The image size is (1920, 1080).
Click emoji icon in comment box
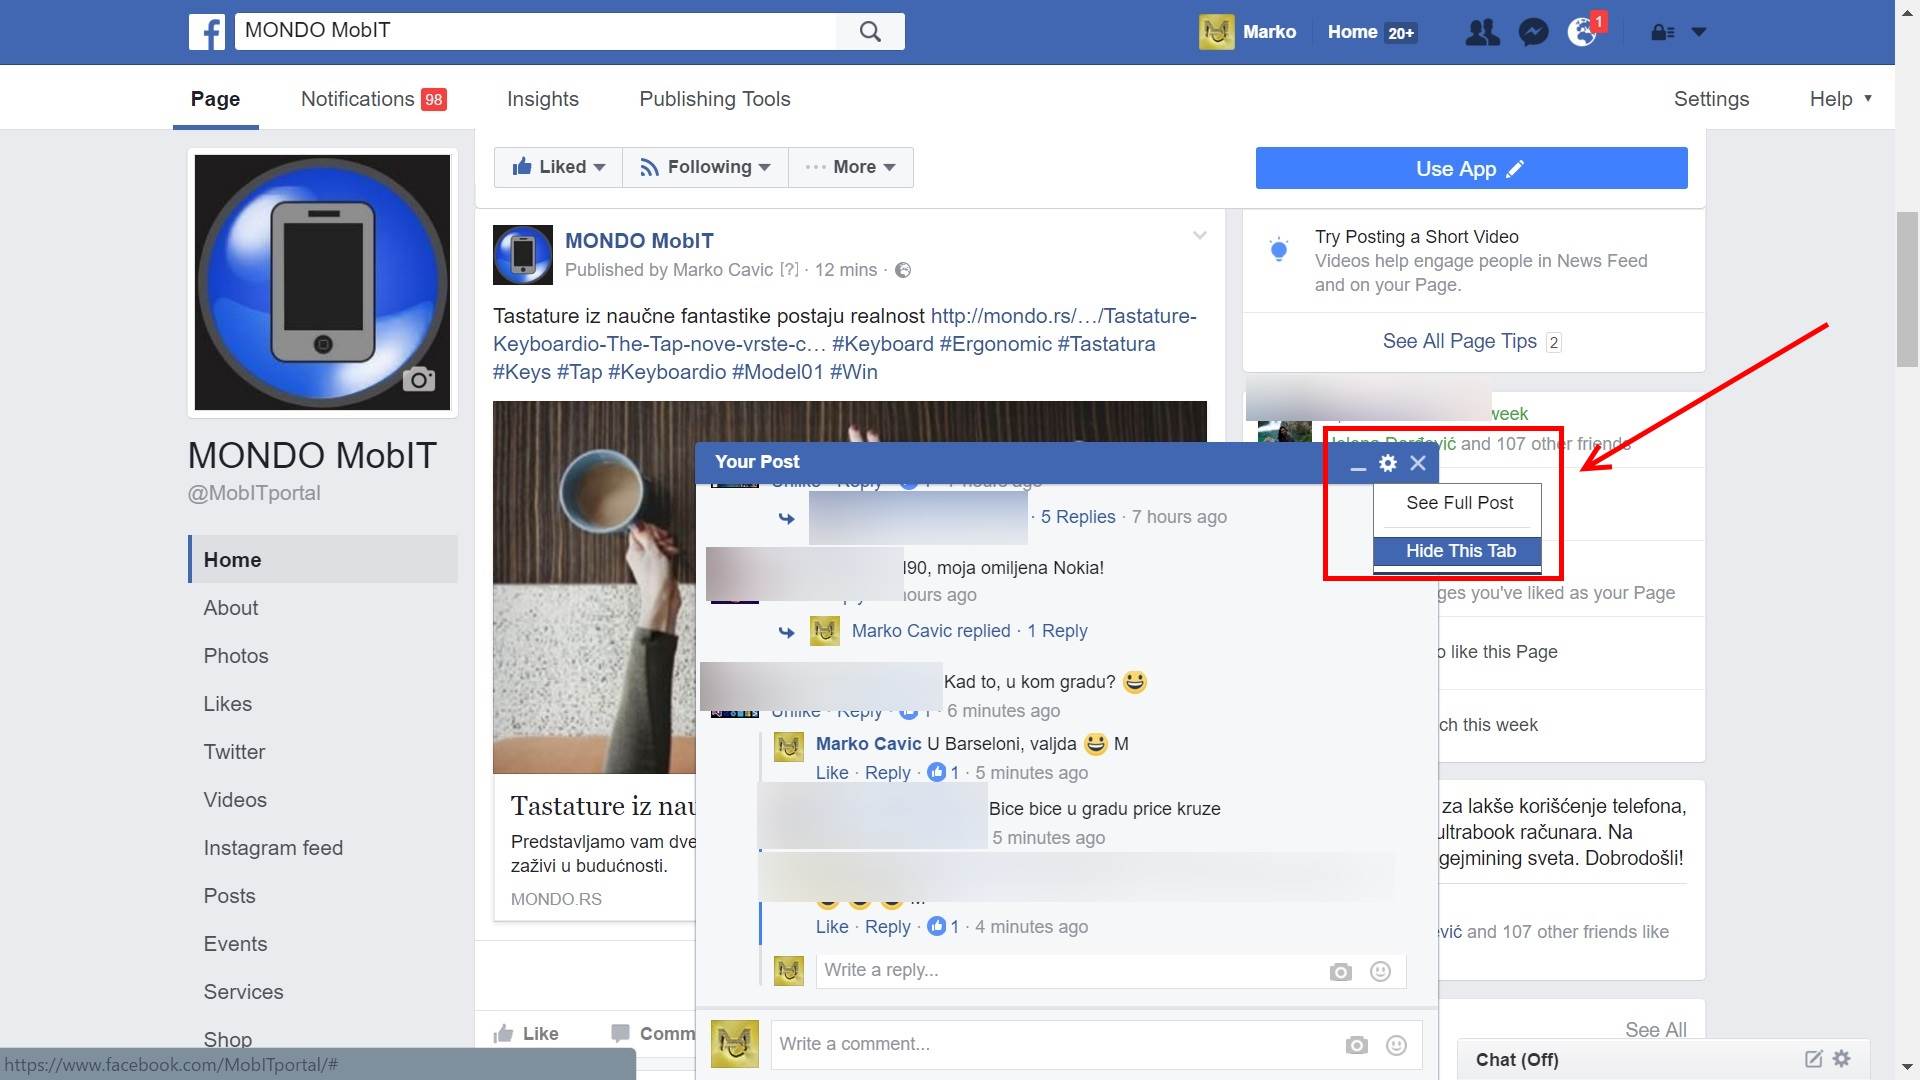[x=1396, y=1045]
